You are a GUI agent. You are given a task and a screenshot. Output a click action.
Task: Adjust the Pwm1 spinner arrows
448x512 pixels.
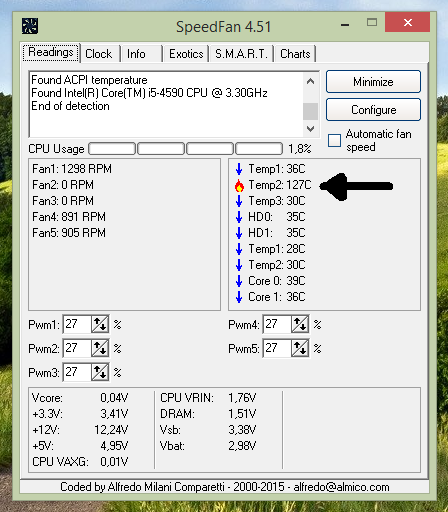click(100, 324)
